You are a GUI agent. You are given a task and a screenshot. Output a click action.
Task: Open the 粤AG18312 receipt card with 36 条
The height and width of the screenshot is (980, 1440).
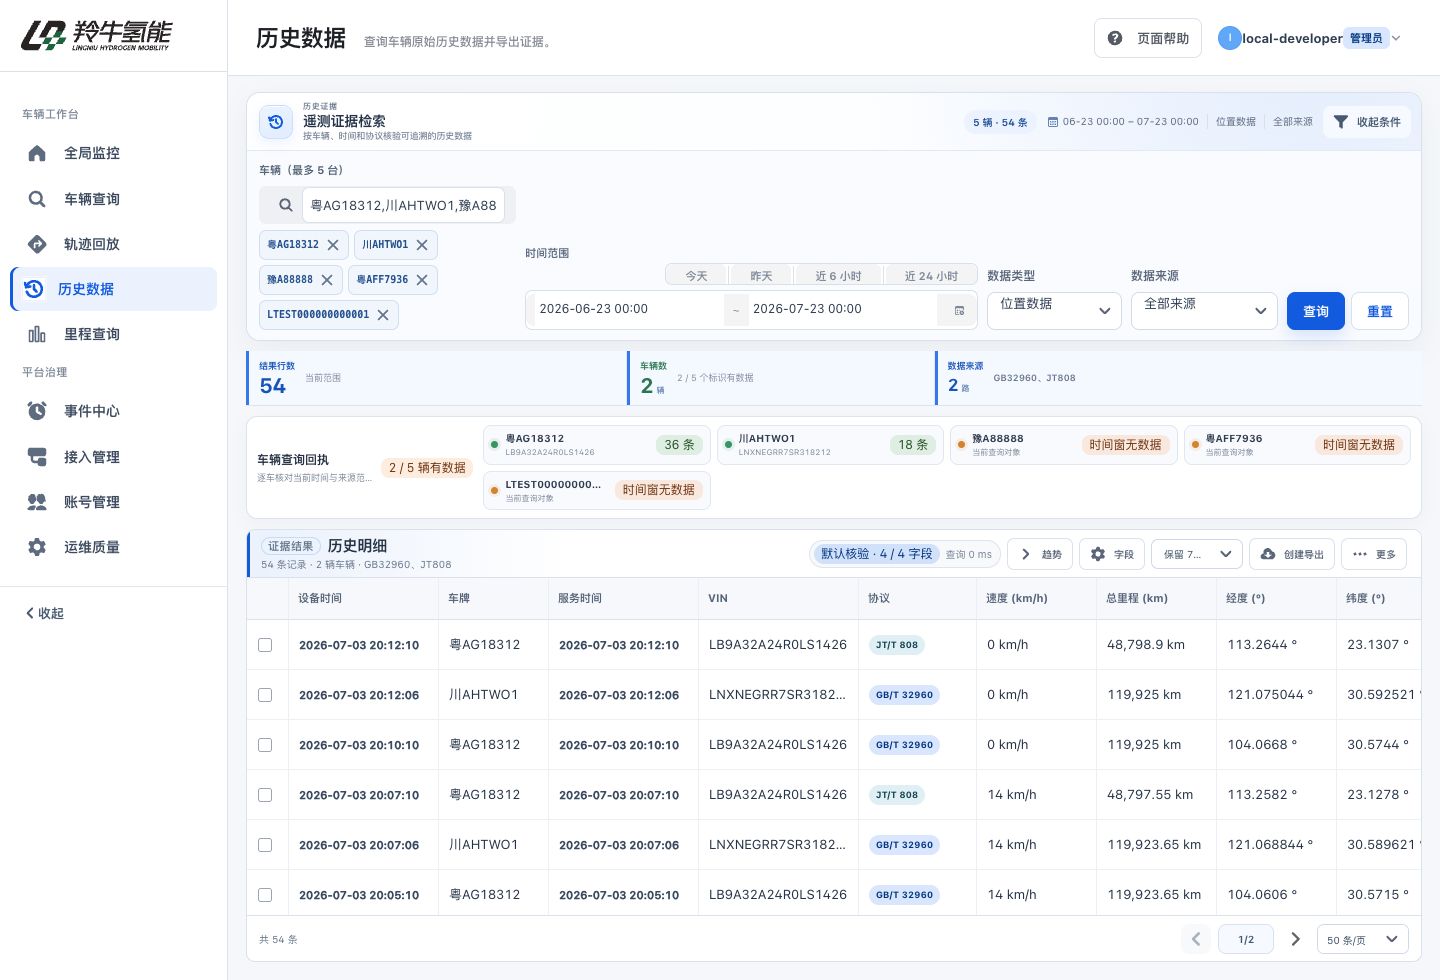point(596,445)
